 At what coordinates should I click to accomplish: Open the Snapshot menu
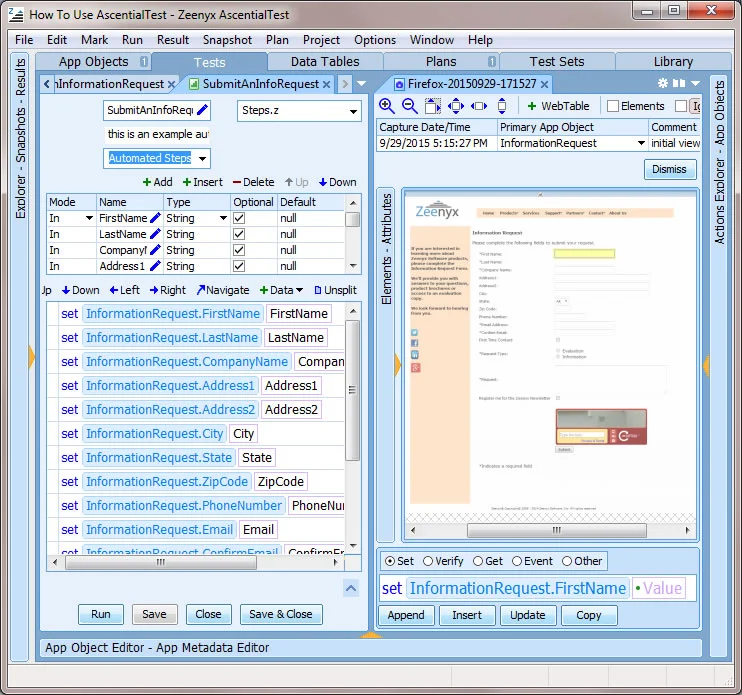[x=227, y=40]
